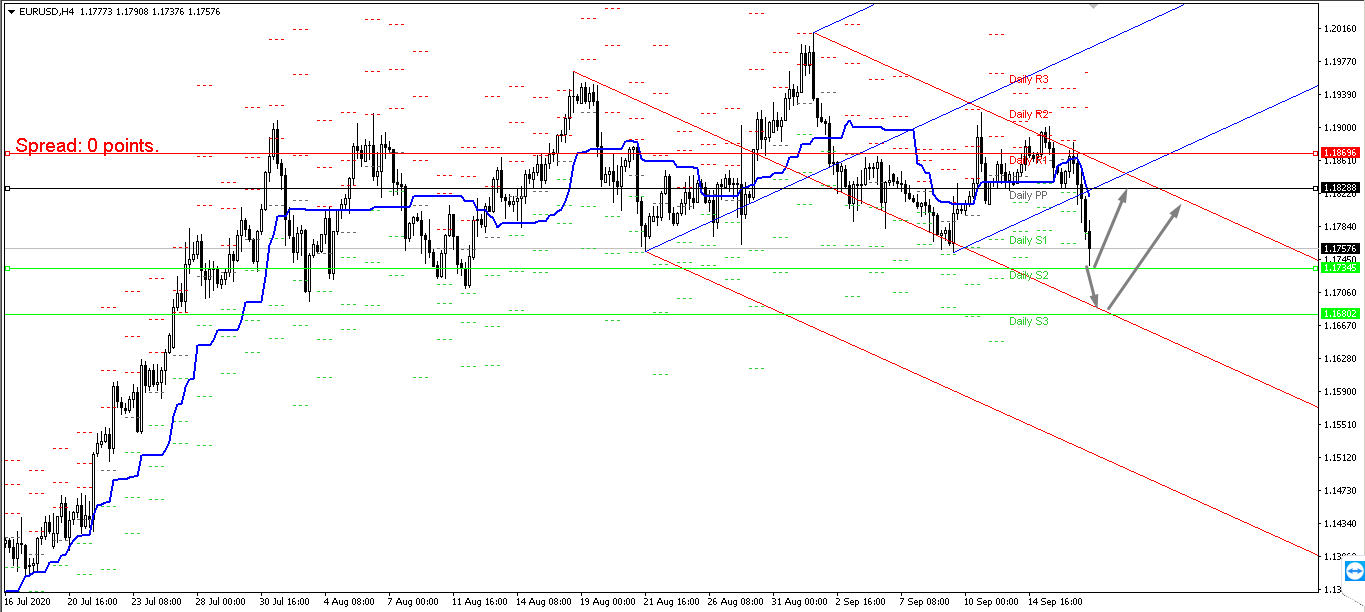Click the 1.14730 price scale value
This screenshot has width=1365, height=612.
pos(1339,491)
